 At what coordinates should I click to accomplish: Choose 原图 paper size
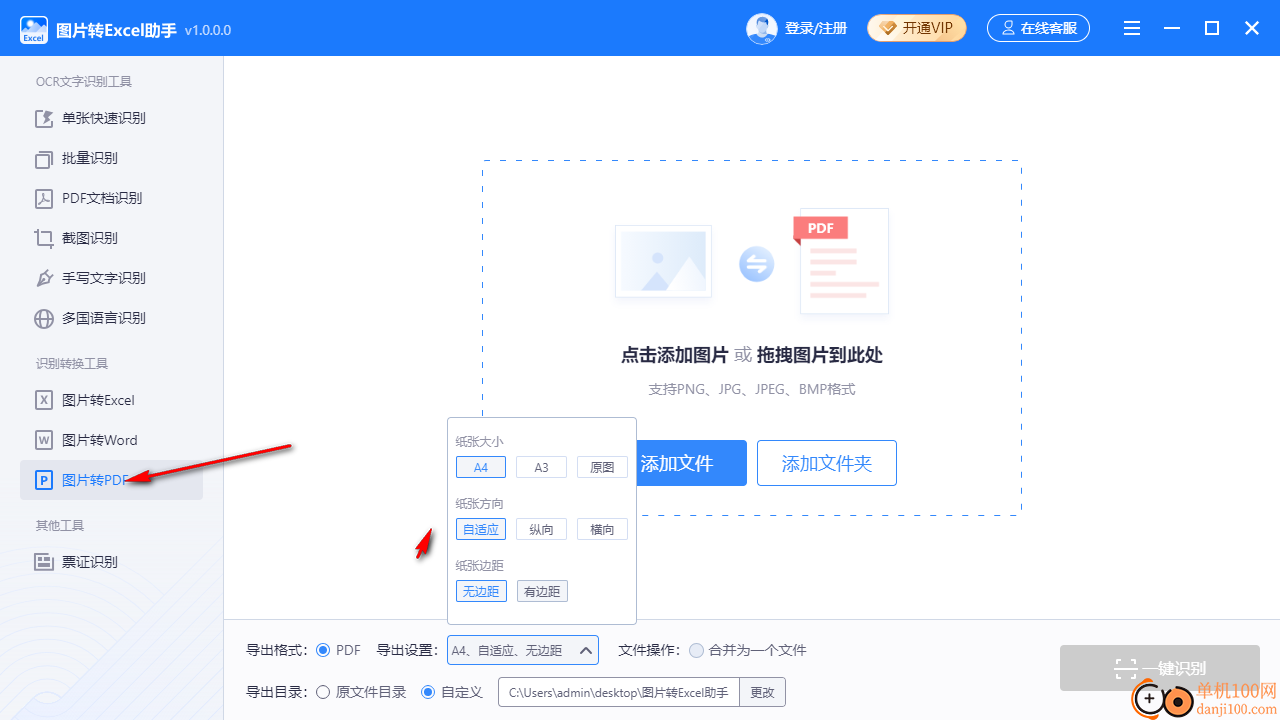click(602, 467)
